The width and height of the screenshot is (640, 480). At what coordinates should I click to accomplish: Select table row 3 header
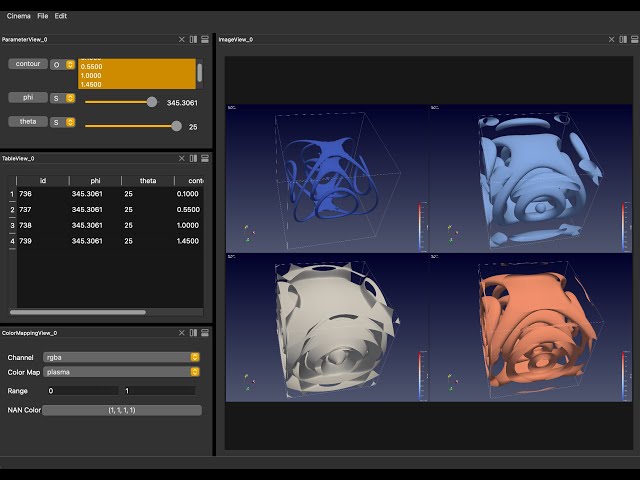point(12,225)
